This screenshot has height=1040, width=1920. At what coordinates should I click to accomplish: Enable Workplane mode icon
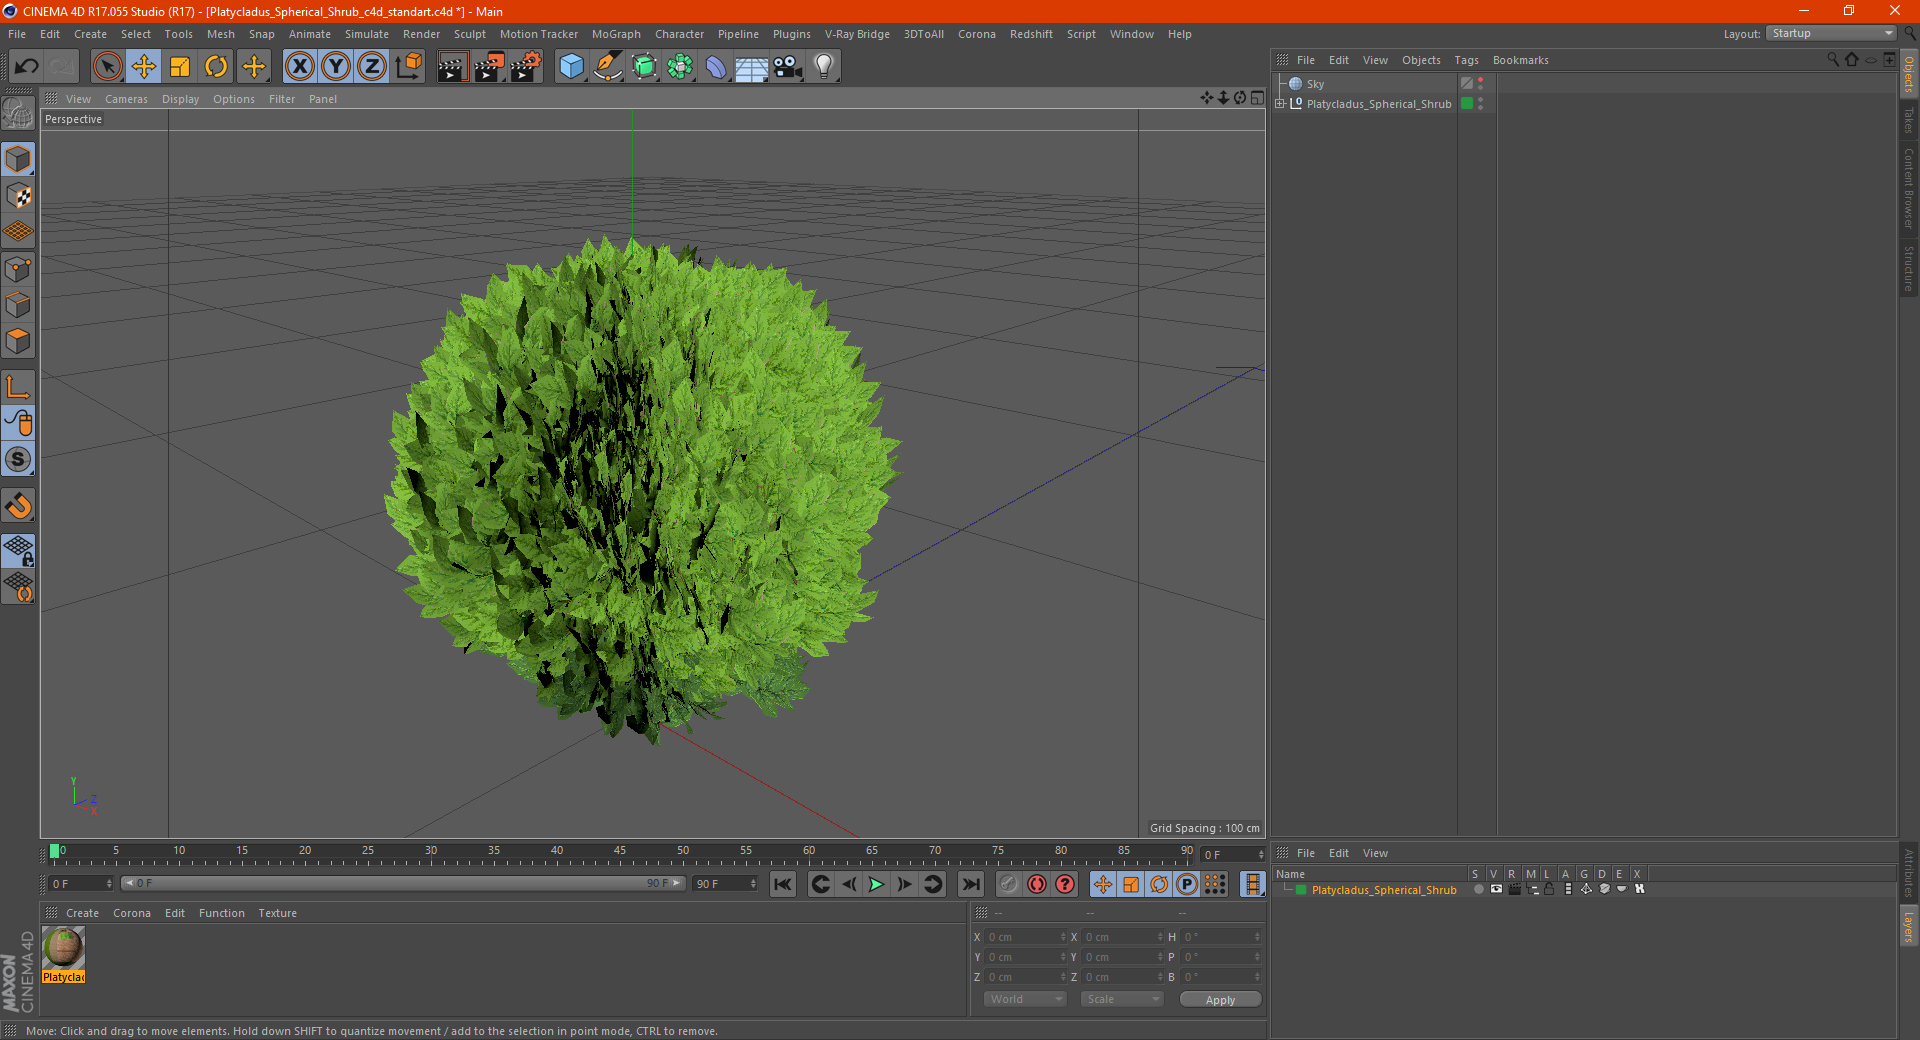(18, 232)
